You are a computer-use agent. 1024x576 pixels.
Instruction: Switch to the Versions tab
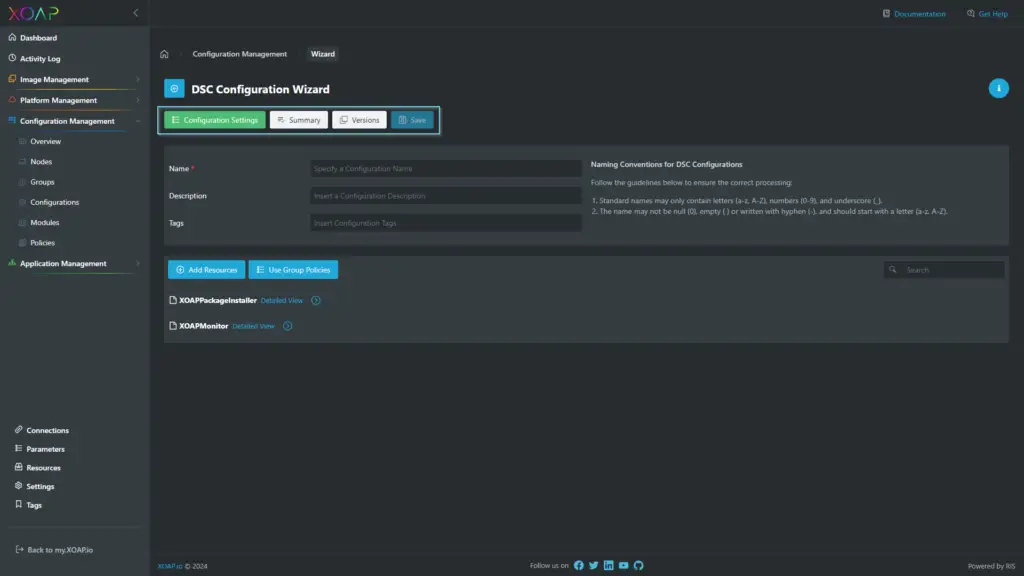[359, 120]
